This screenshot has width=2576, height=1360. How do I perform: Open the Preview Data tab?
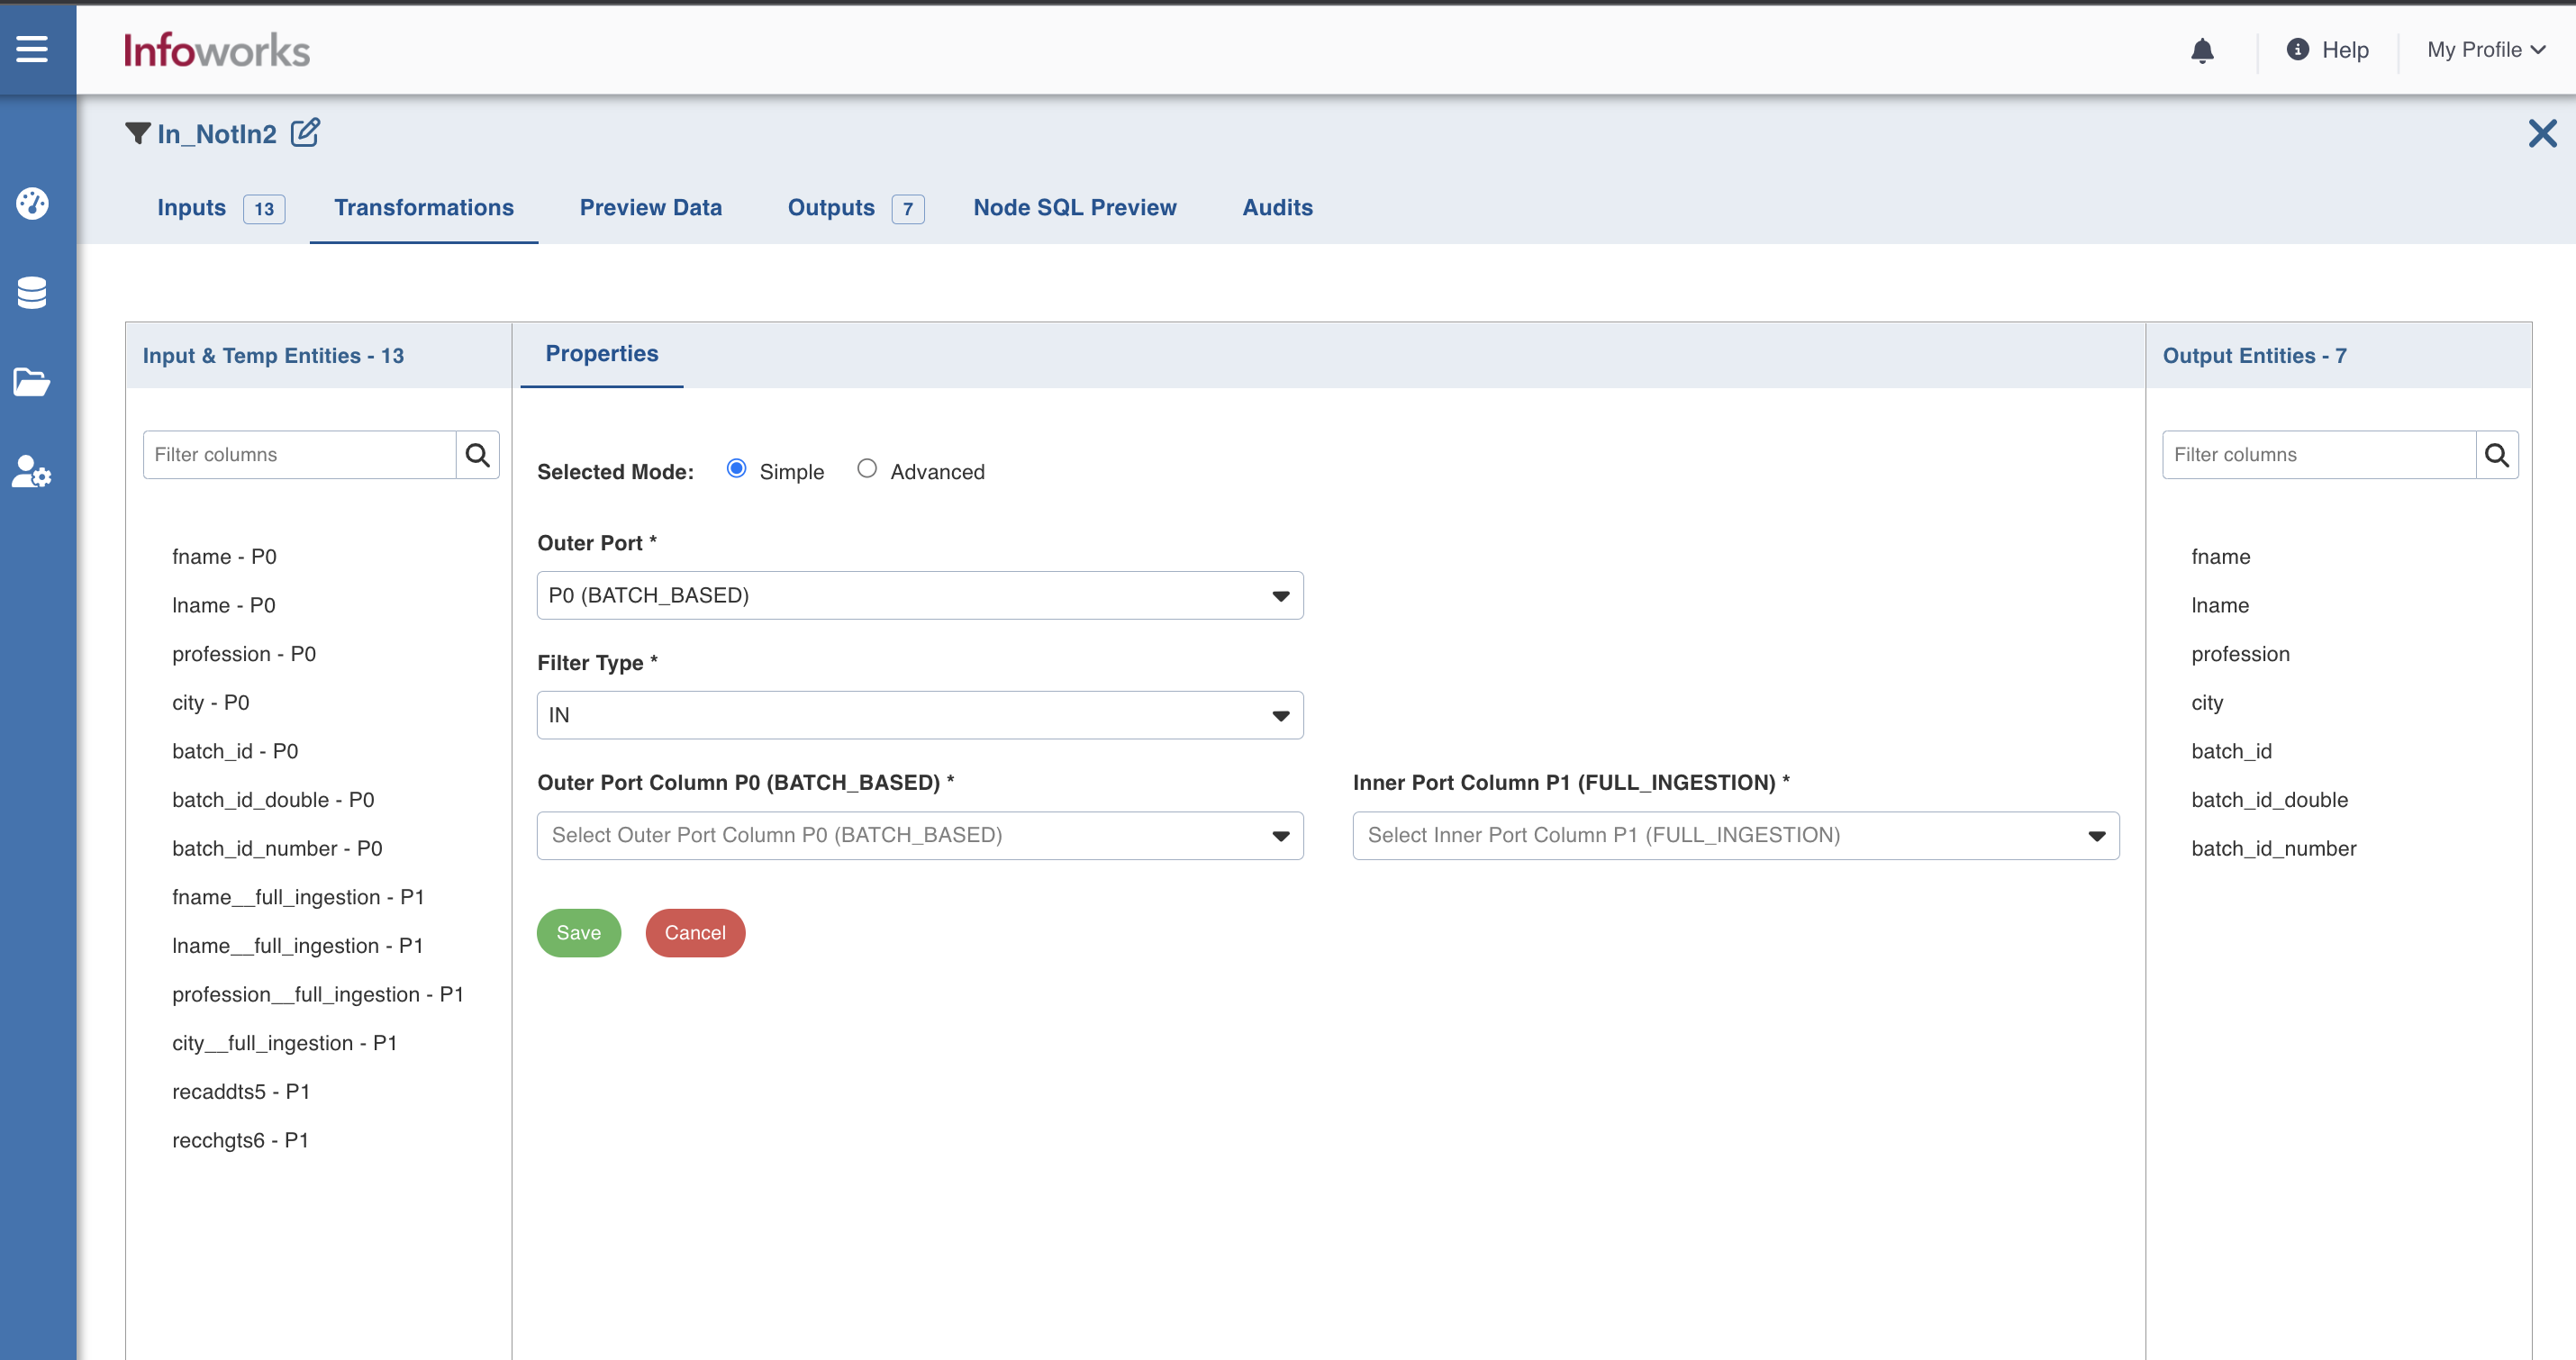(x=651, y=207)
